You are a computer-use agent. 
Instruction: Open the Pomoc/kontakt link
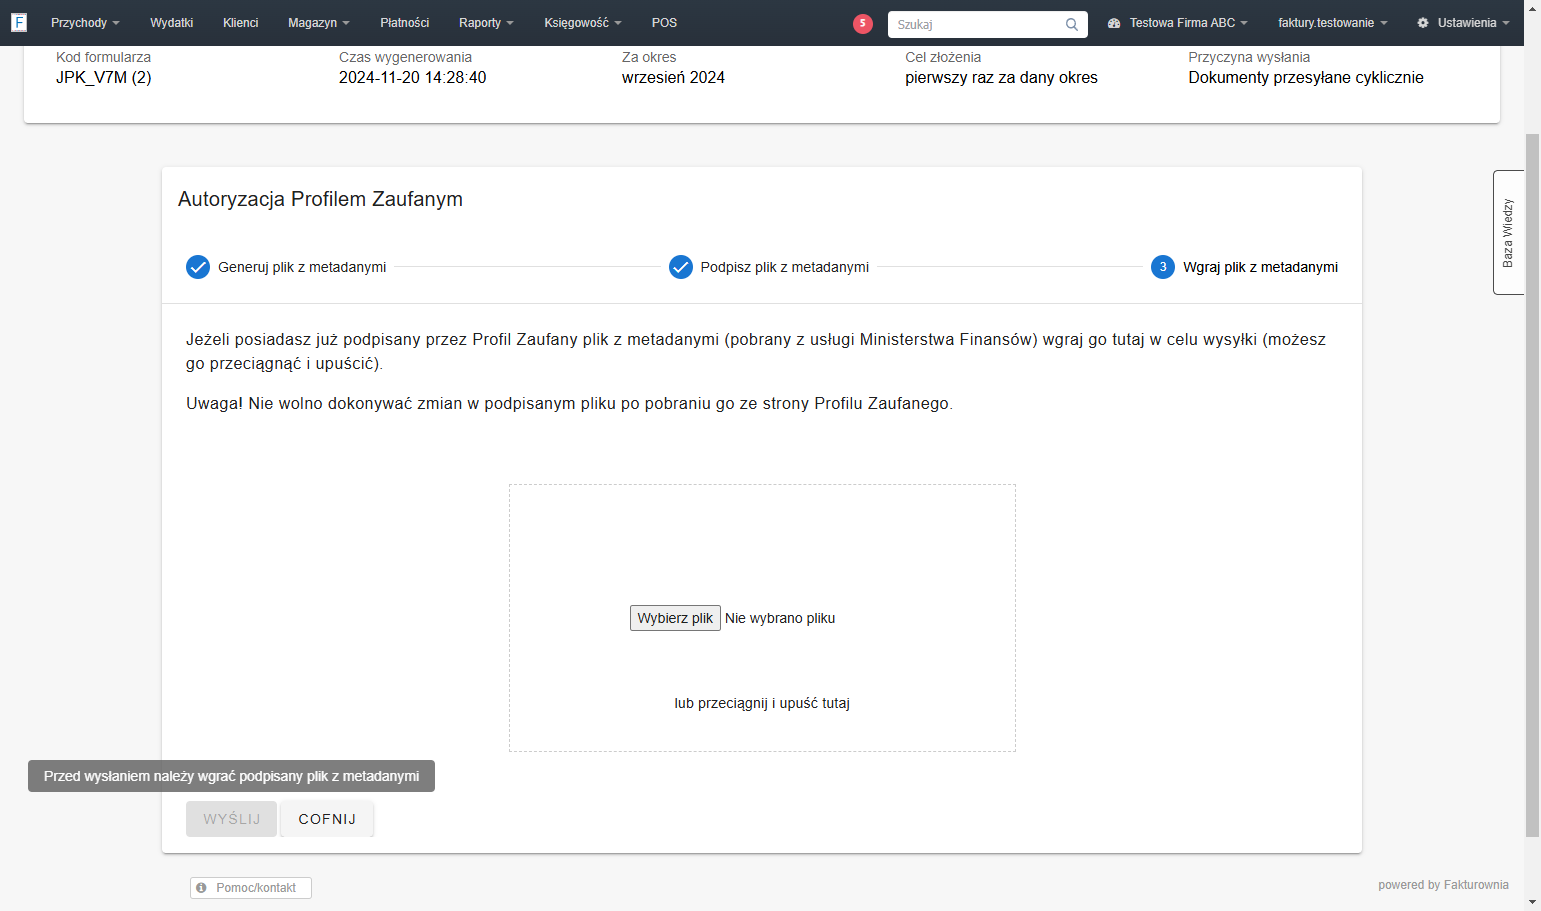[x=251, y=888]
